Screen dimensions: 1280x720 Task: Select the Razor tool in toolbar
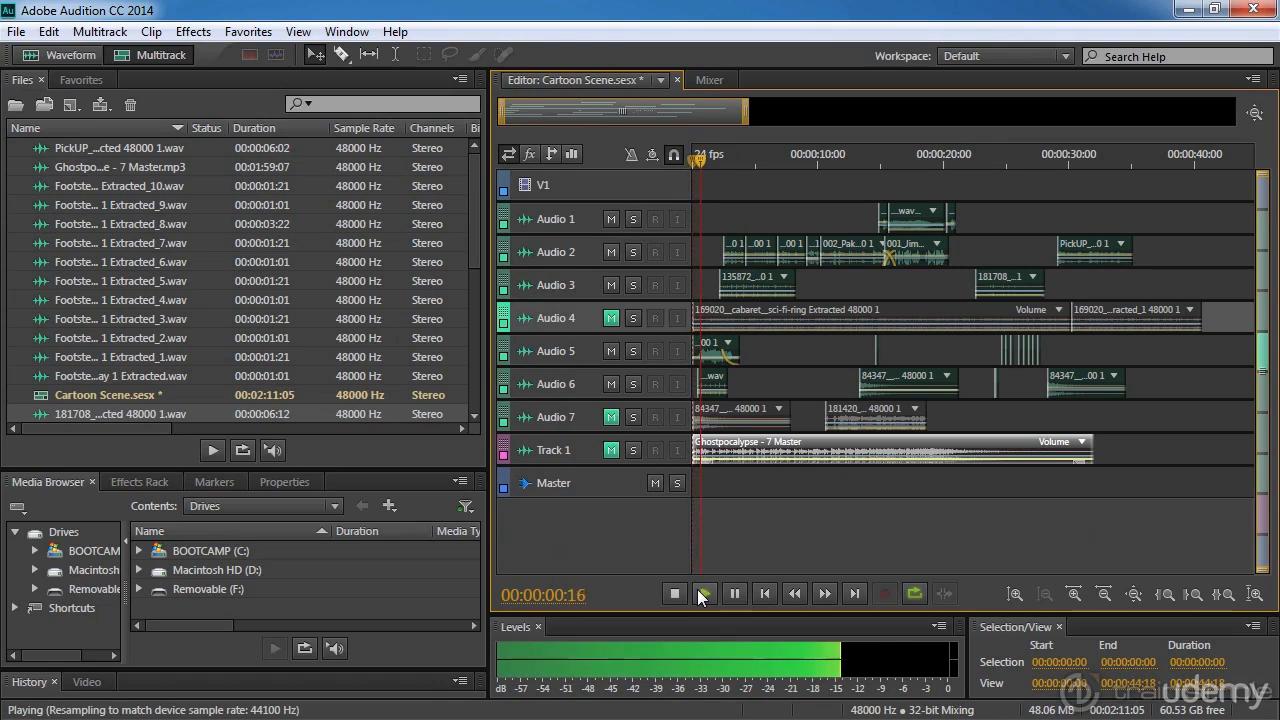coord(342,55)
